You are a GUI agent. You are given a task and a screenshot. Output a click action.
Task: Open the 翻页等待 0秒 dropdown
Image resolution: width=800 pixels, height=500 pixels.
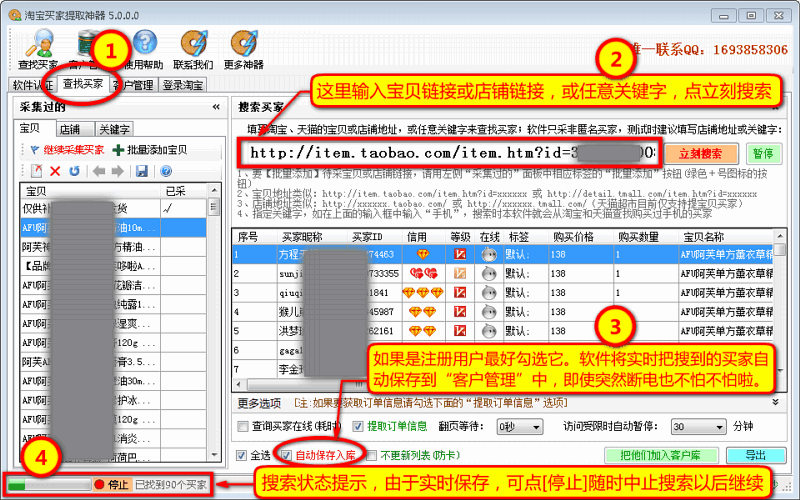(x=520, y=427)
